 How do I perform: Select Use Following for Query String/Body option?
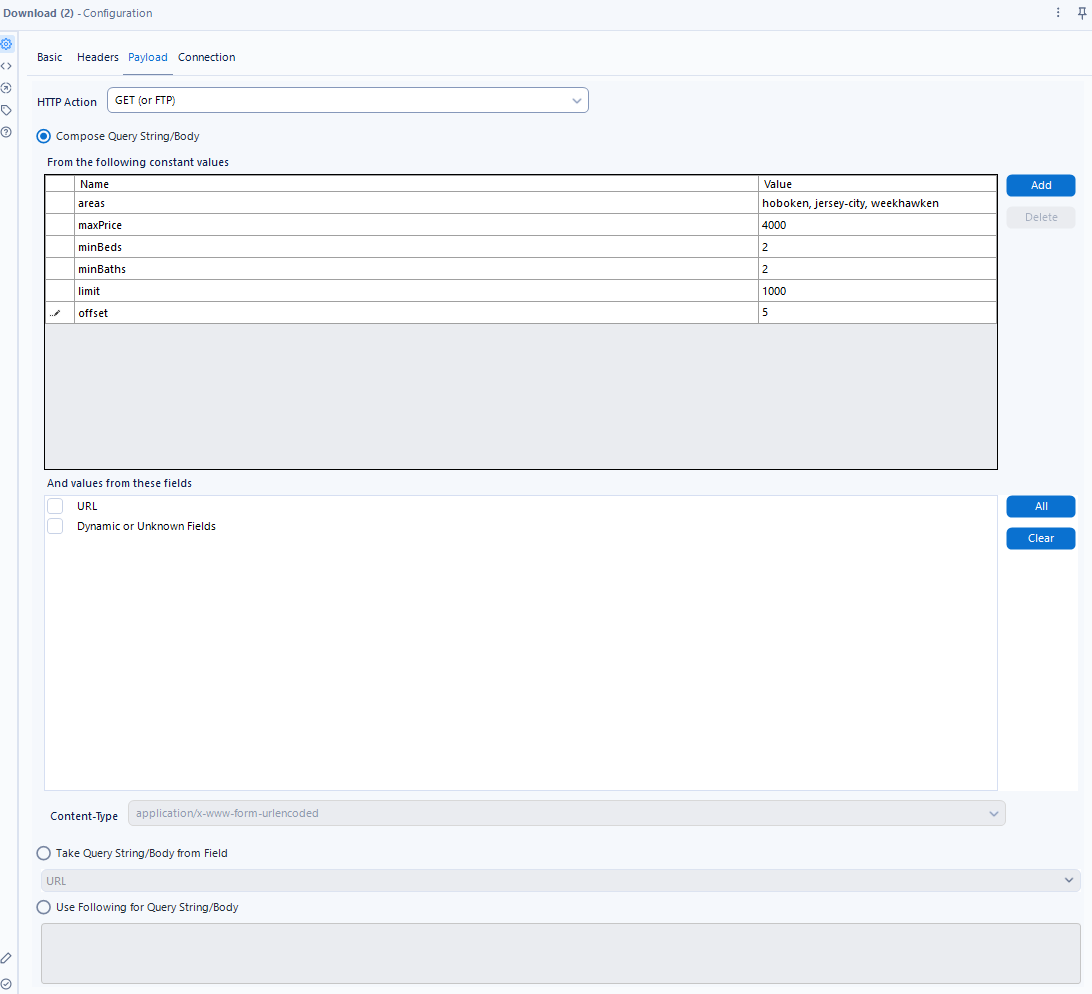click(x=43, y=907)
